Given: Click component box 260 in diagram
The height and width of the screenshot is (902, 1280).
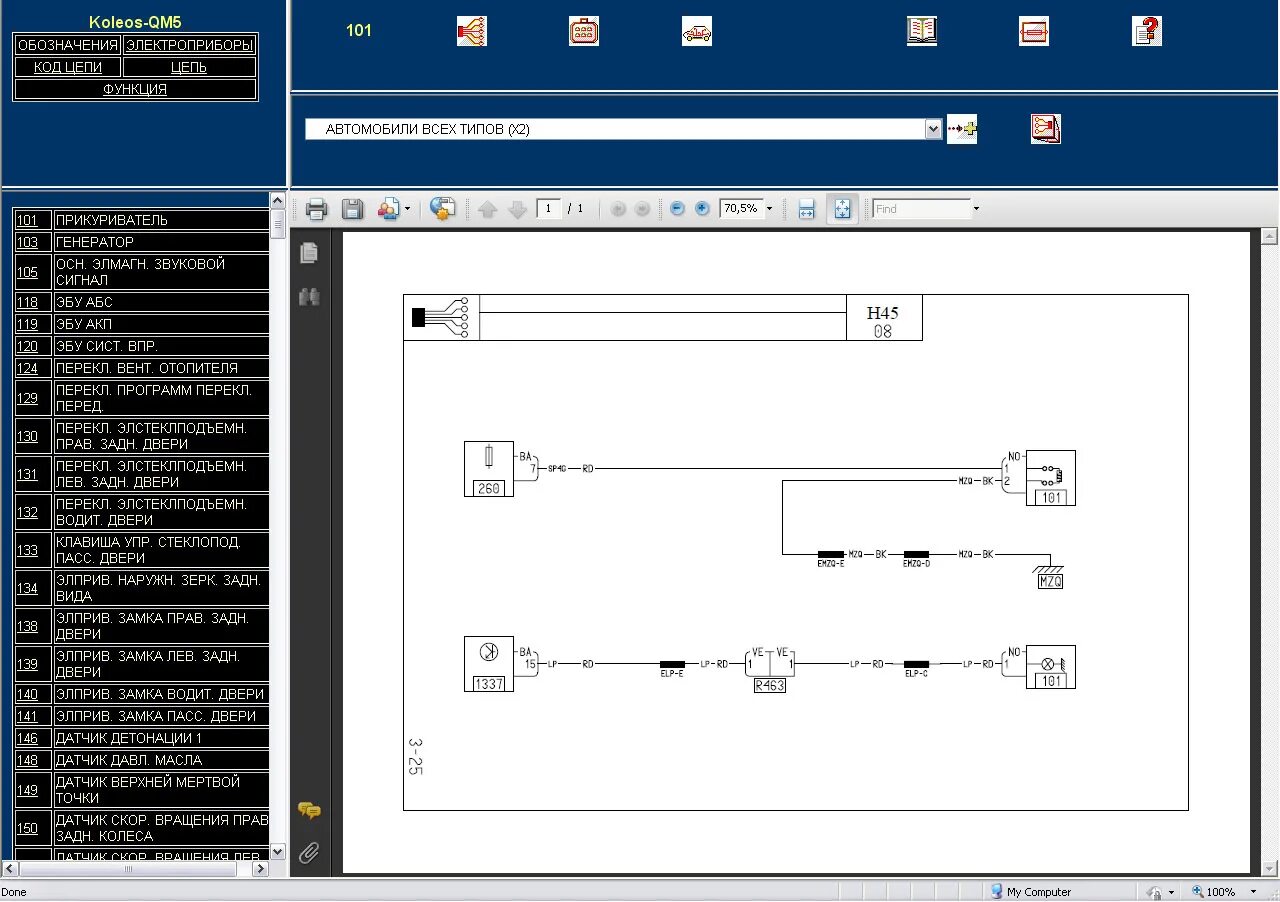Looking at the screenshot, I should tap(489, 469).
